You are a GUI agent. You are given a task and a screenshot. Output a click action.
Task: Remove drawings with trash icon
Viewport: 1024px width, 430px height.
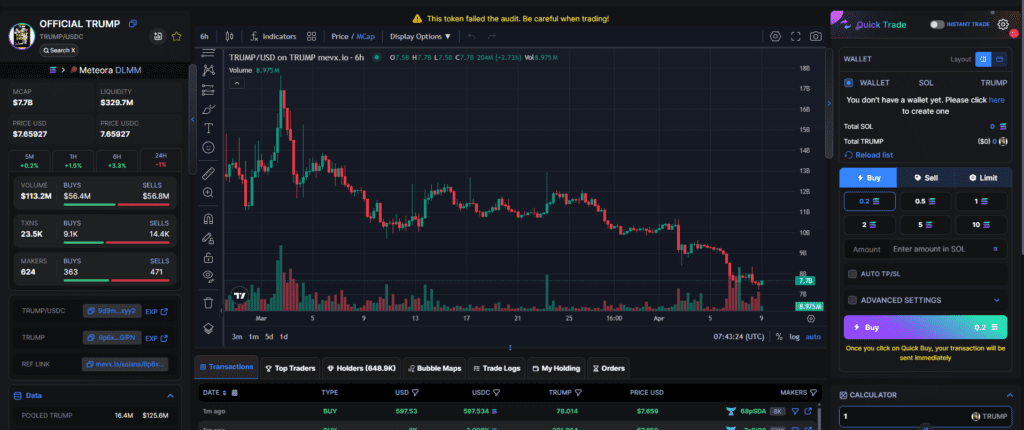coord(208,303)
